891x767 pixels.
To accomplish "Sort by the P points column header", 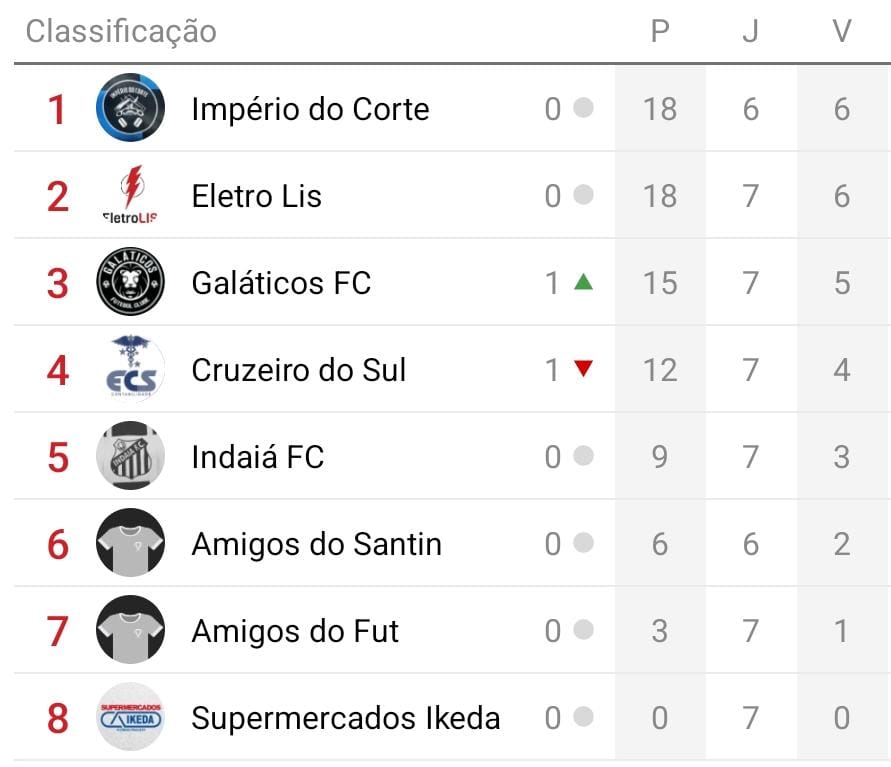I will [660, 31].
